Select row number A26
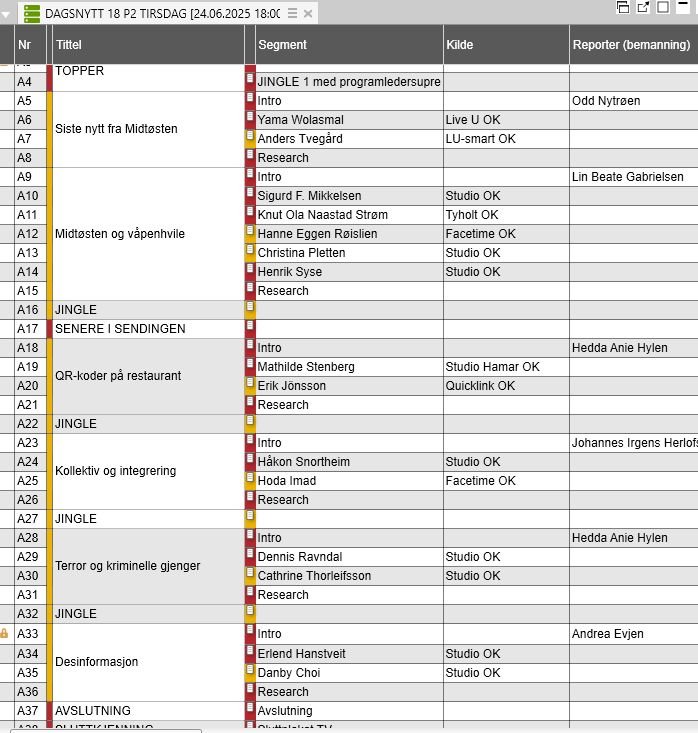 tap(28, 500)
